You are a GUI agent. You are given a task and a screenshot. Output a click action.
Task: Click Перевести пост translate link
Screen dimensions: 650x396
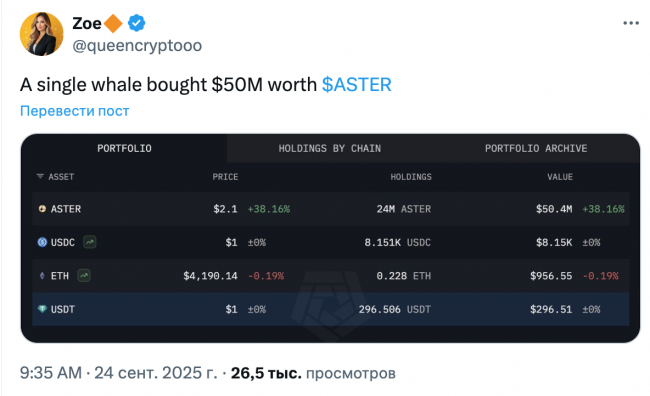(75, 111)
